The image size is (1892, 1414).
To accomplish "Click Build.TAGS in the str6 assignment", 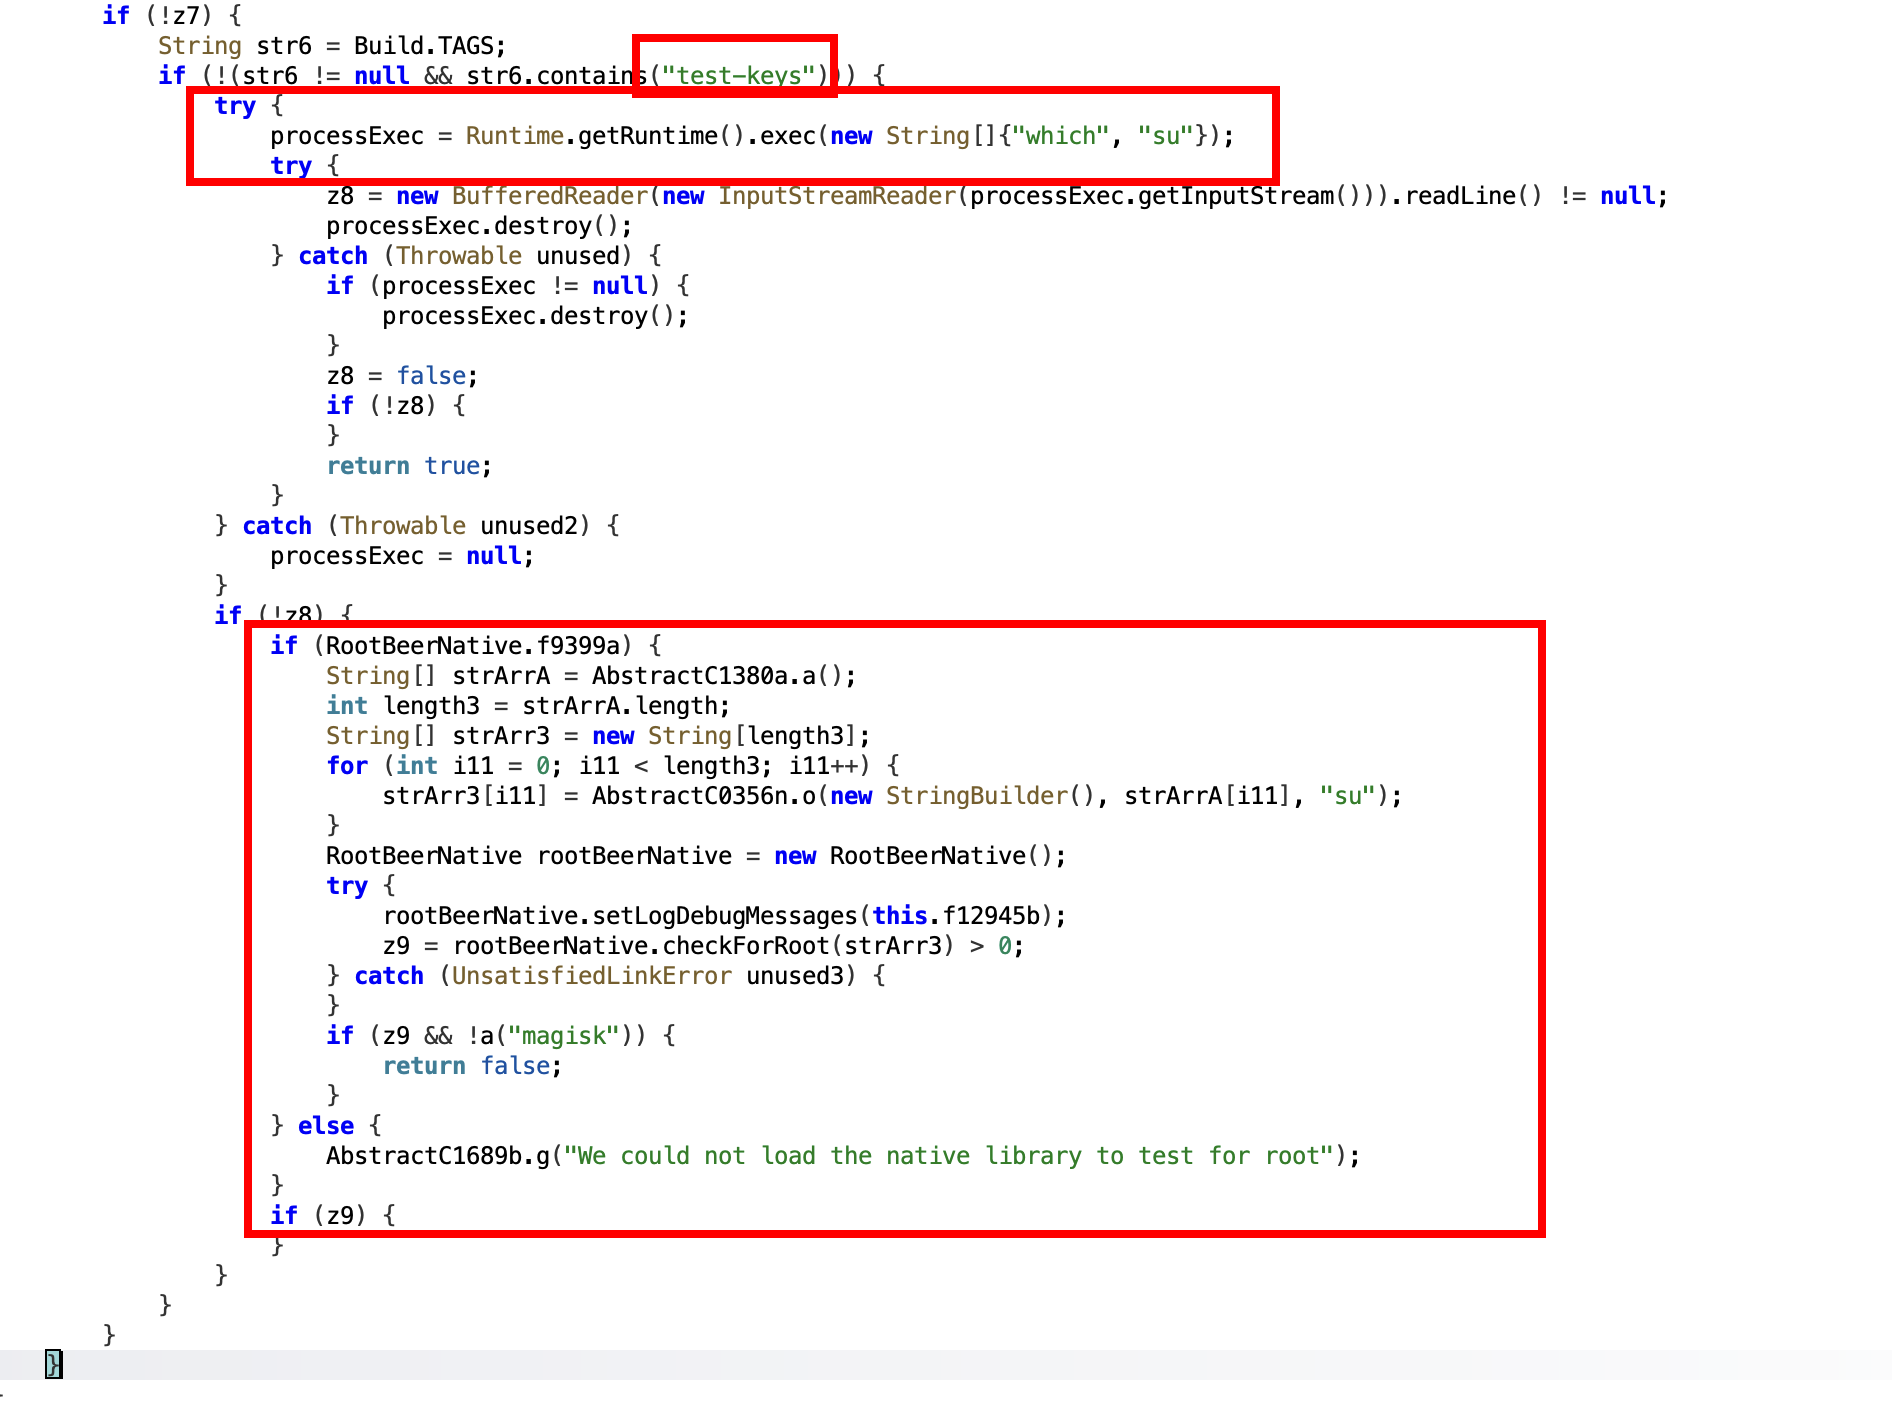I will (429, 46).
